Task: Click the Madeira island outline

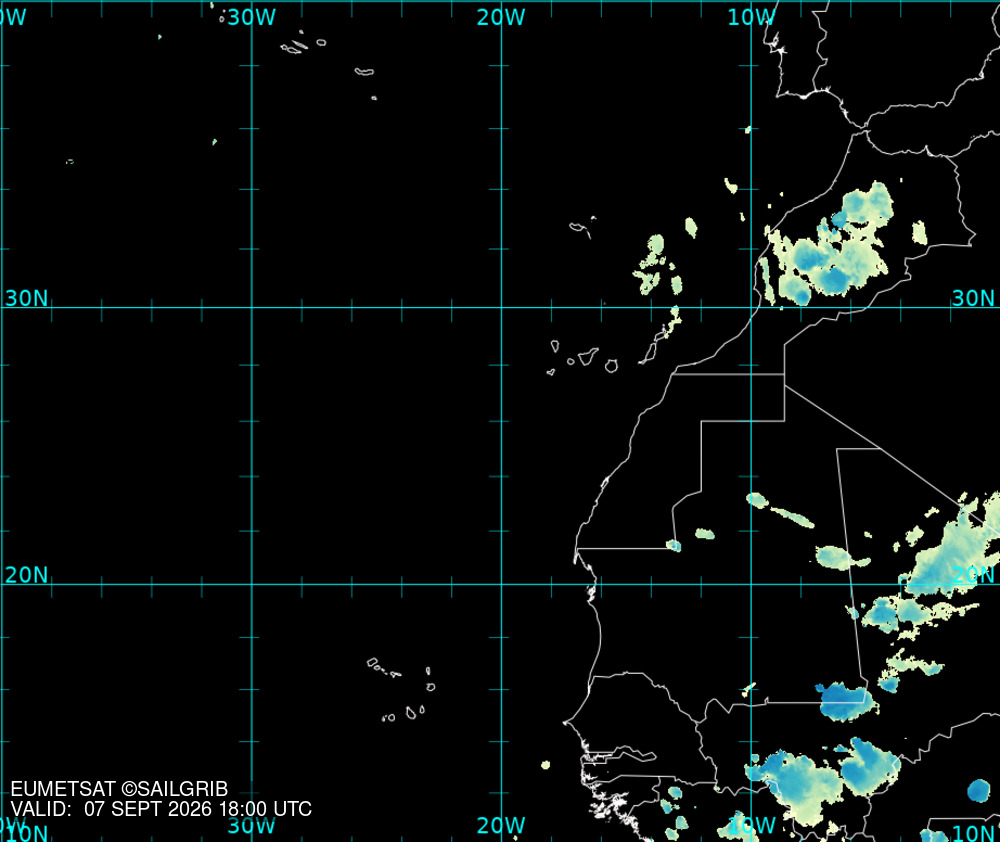Action: coord(582,227)
